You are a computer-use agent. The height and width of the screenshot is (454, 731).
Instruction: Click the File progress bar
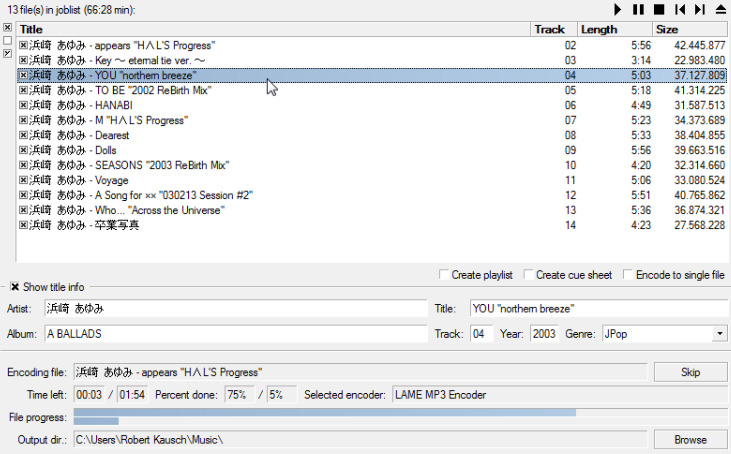pos(400,413)
